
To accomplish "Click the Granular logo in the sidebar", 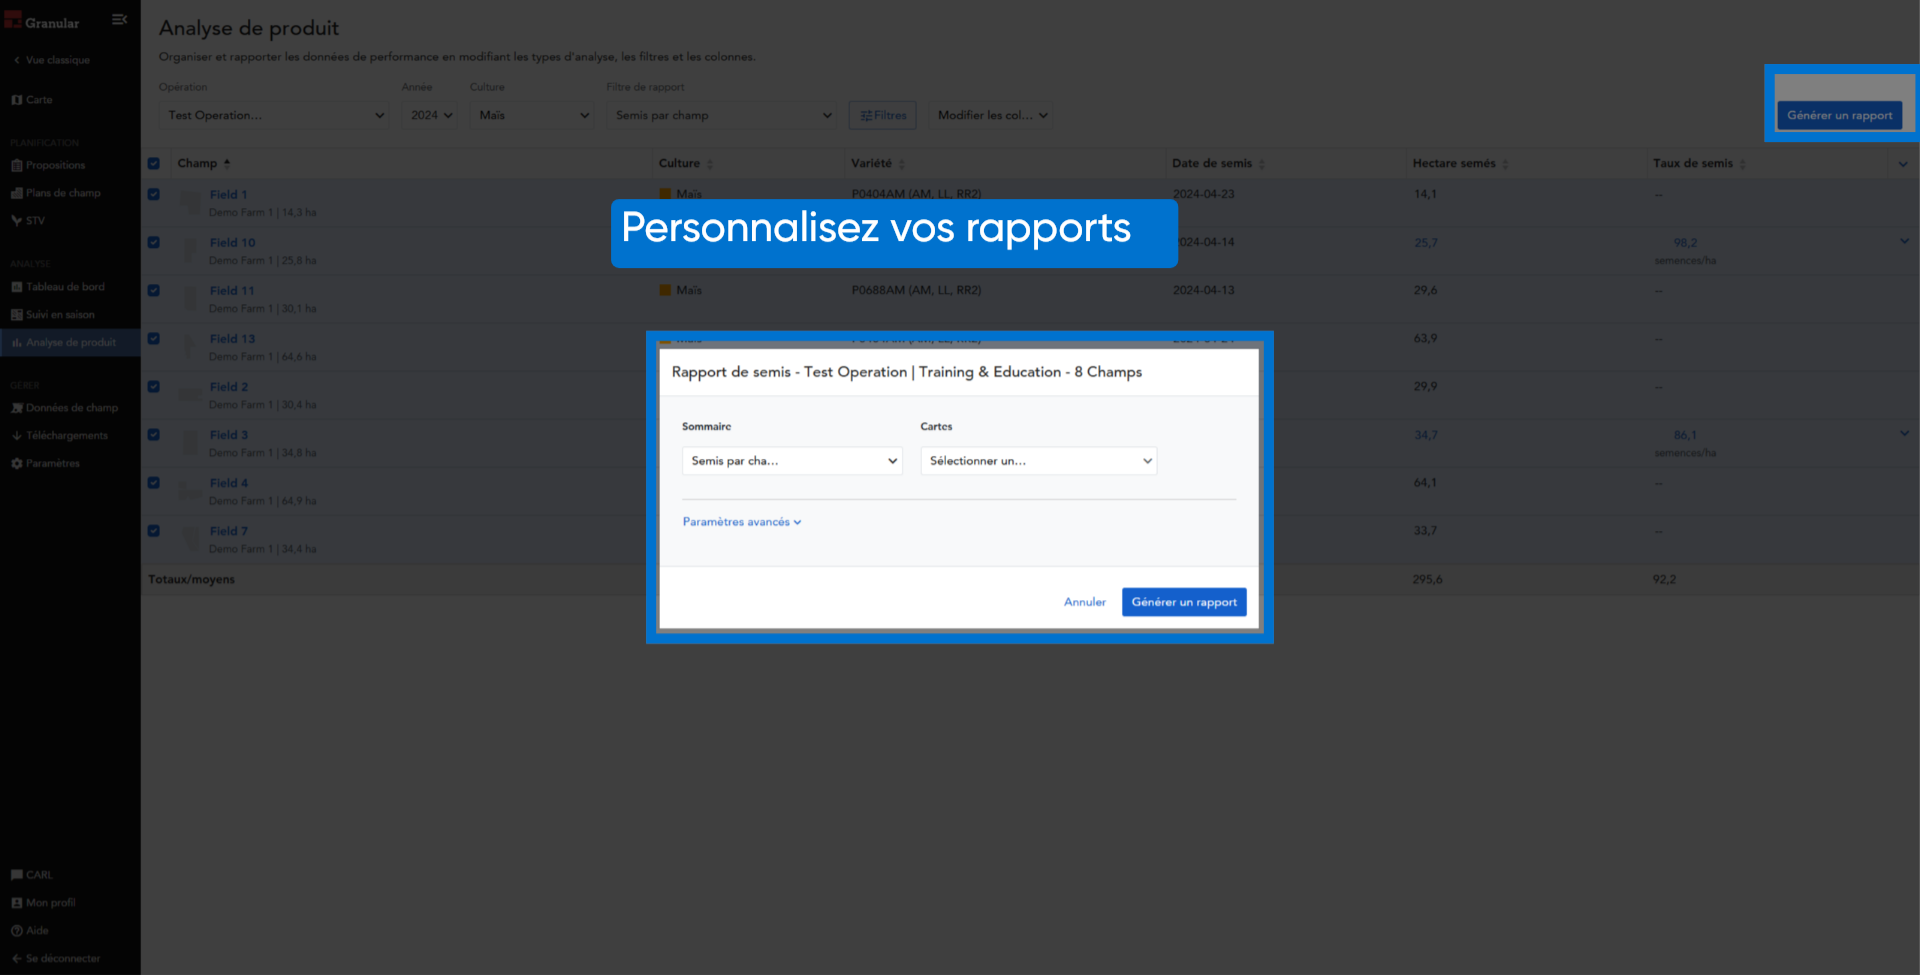I will (42, 22).
